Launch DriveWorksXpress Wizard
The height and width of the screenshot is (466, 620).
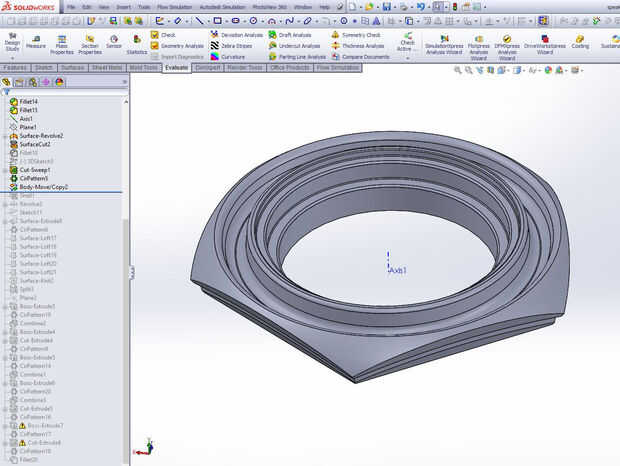(x=544, y=44)
